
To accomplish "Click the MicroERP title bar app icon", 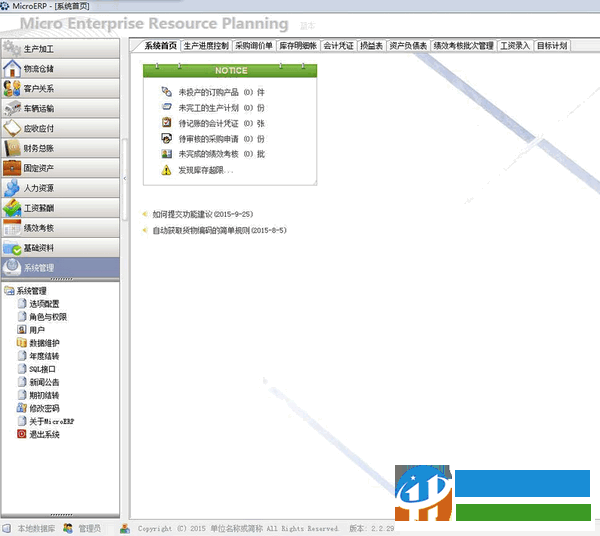I will pyautogui.click(x=5, y=6).
